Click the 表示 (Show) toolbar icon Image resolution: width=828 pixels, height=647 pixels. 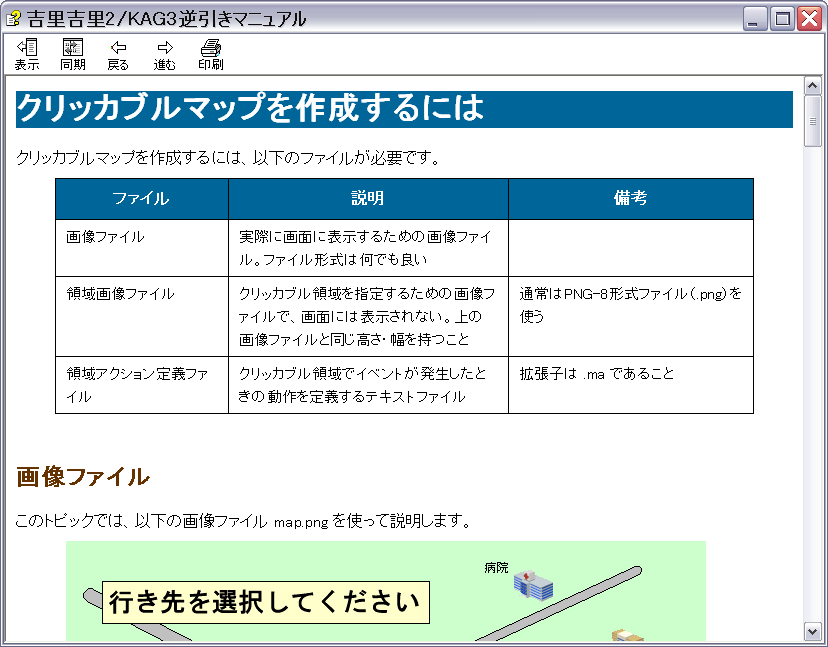(x=27, y=54)
